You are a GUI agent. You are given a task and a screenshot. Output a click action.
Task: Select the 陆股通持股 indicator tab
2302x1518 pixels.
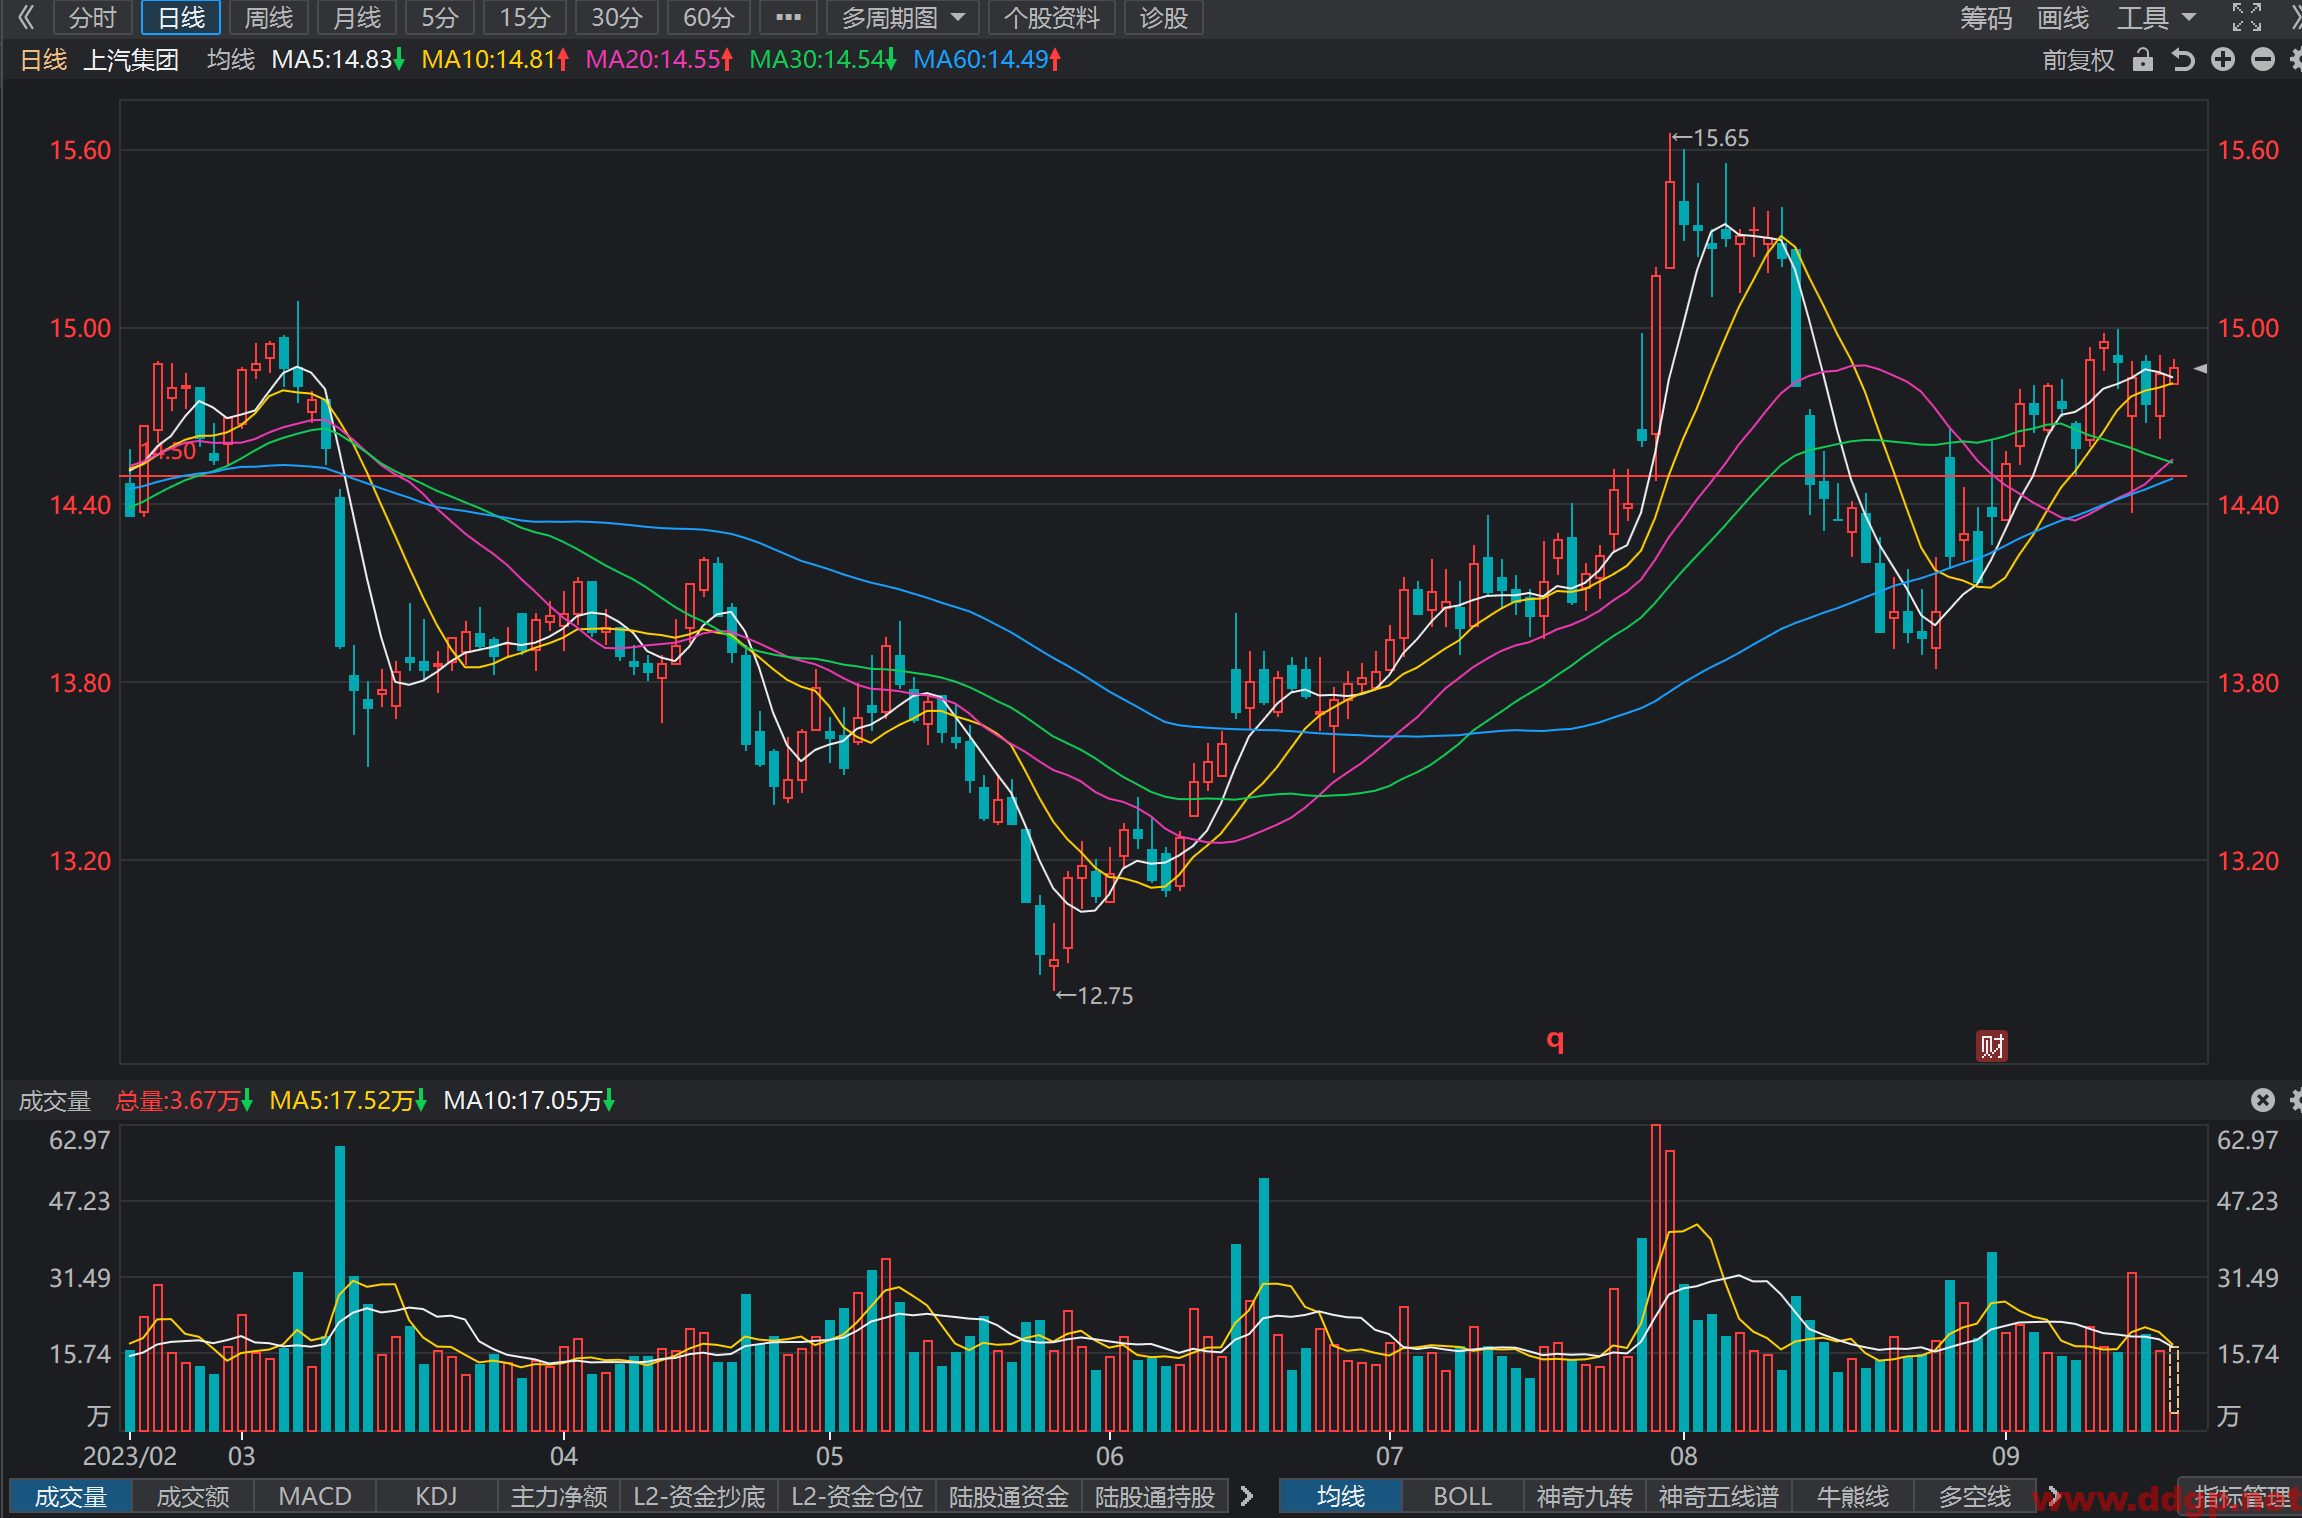click(1155, 1497)
